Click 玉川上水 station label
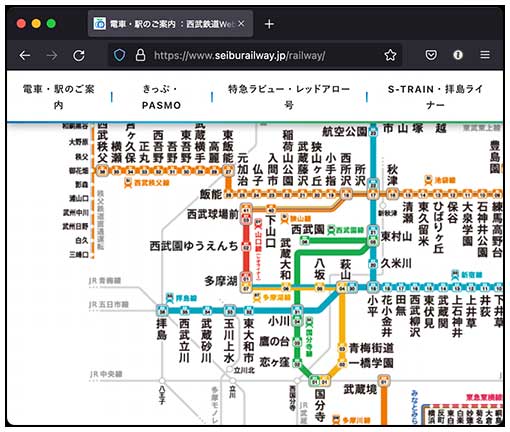Screen dimensions: 510x432 [229, 340]
